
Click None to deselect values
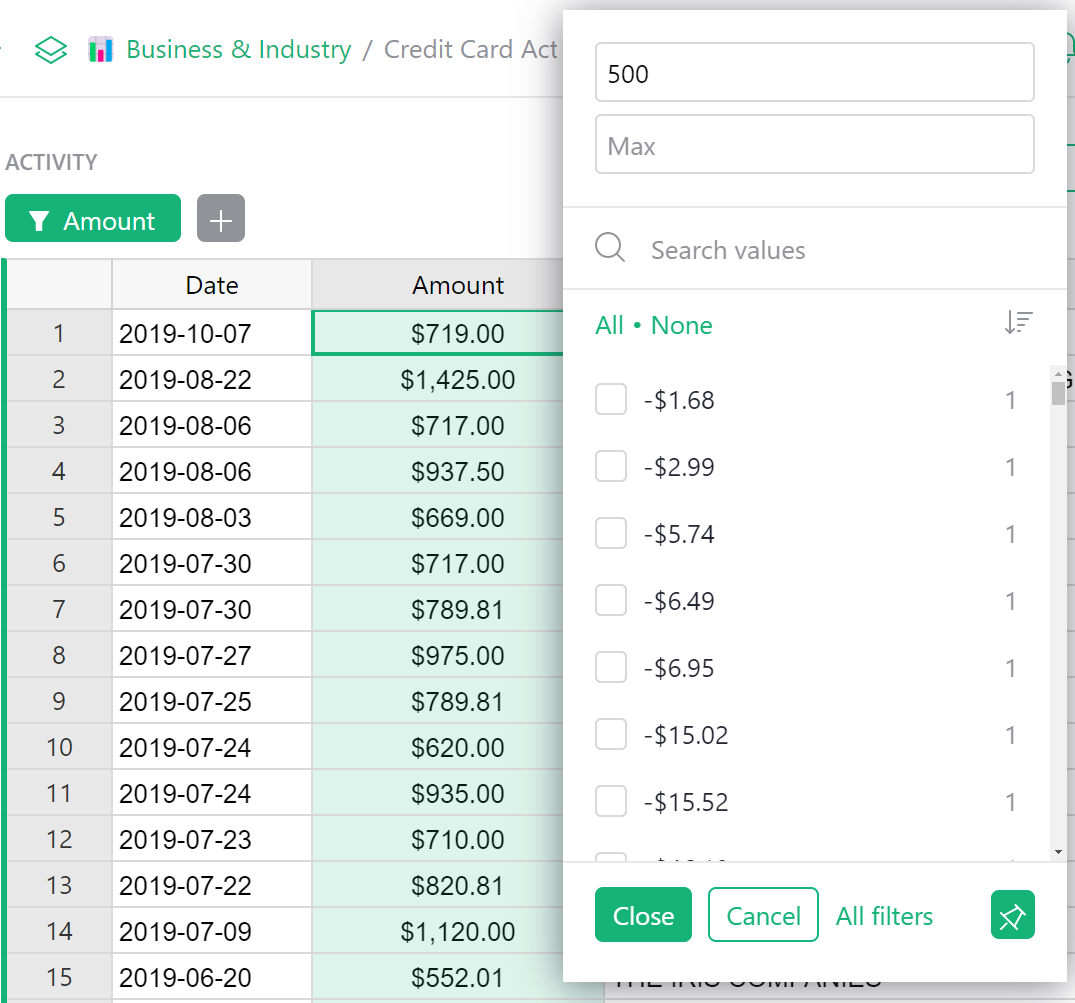(681, 326)
